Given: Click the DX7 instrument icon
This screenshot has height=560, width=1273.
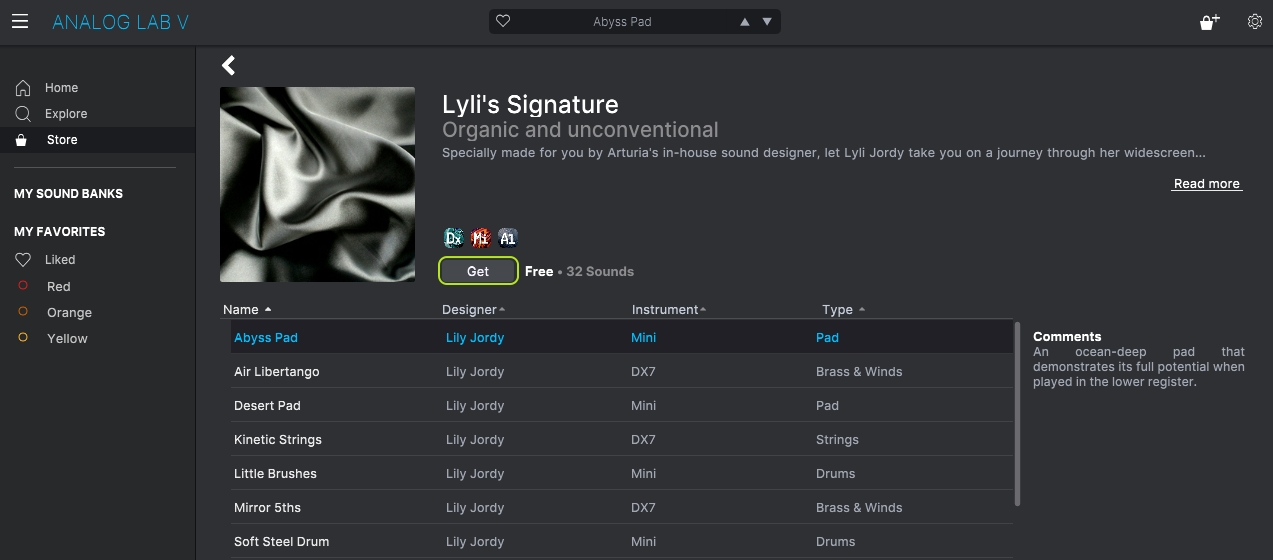Looking at the screenshot, I should 453,238.
